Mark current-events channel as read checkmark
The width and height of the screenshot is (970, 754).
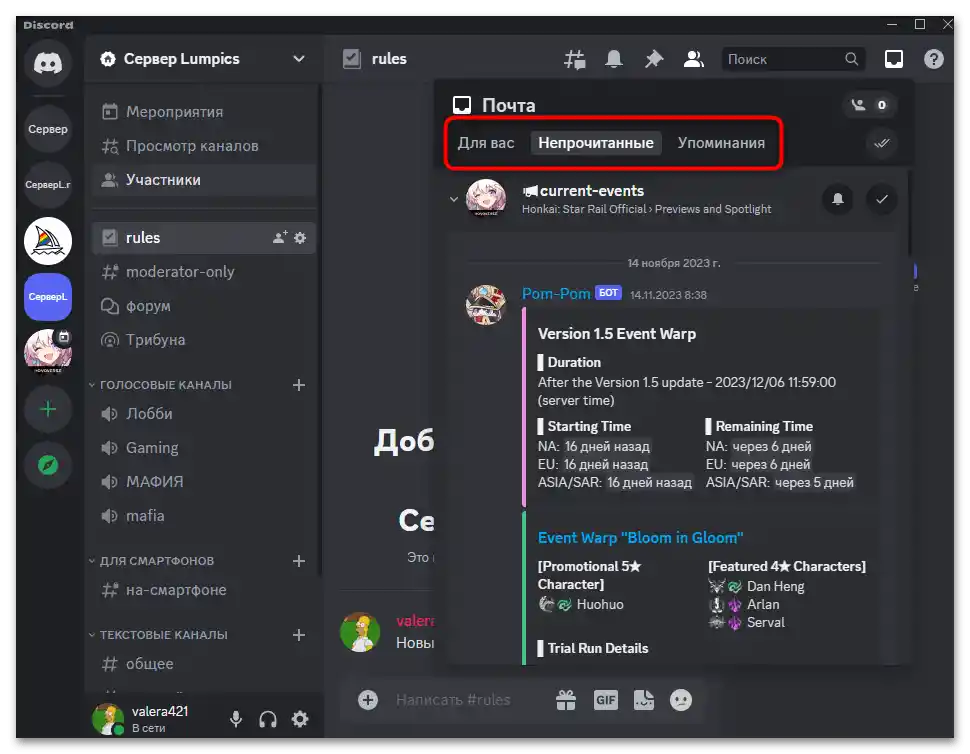pos(882,199)
